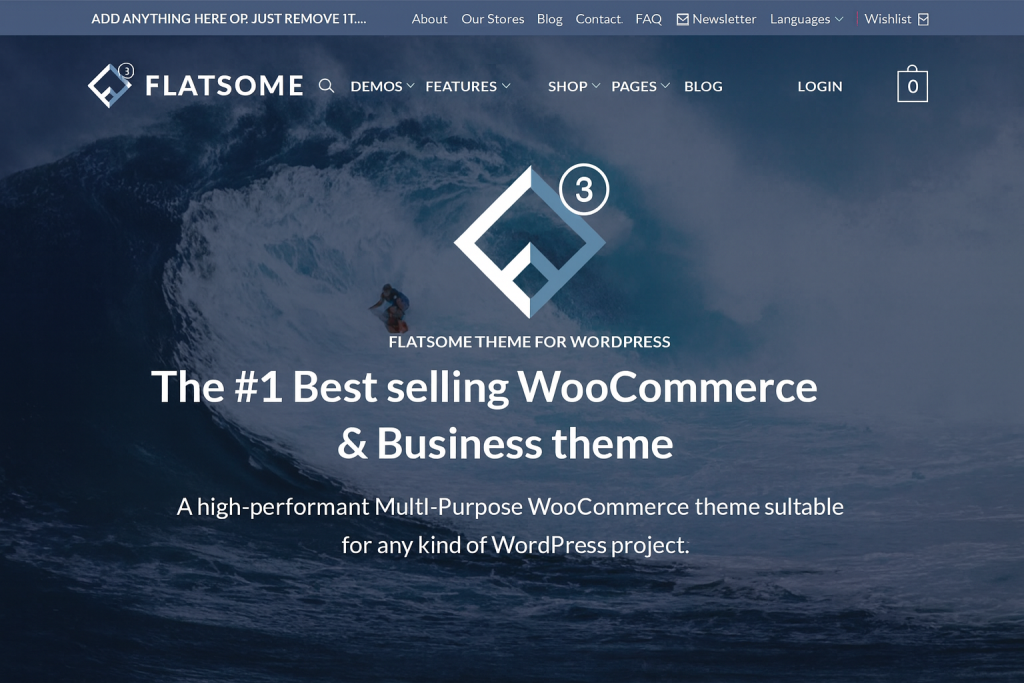This screenshot has height=683, width=1024.
Task: Click the Newsletter envelope icon
Action: (x=682, y=20)
